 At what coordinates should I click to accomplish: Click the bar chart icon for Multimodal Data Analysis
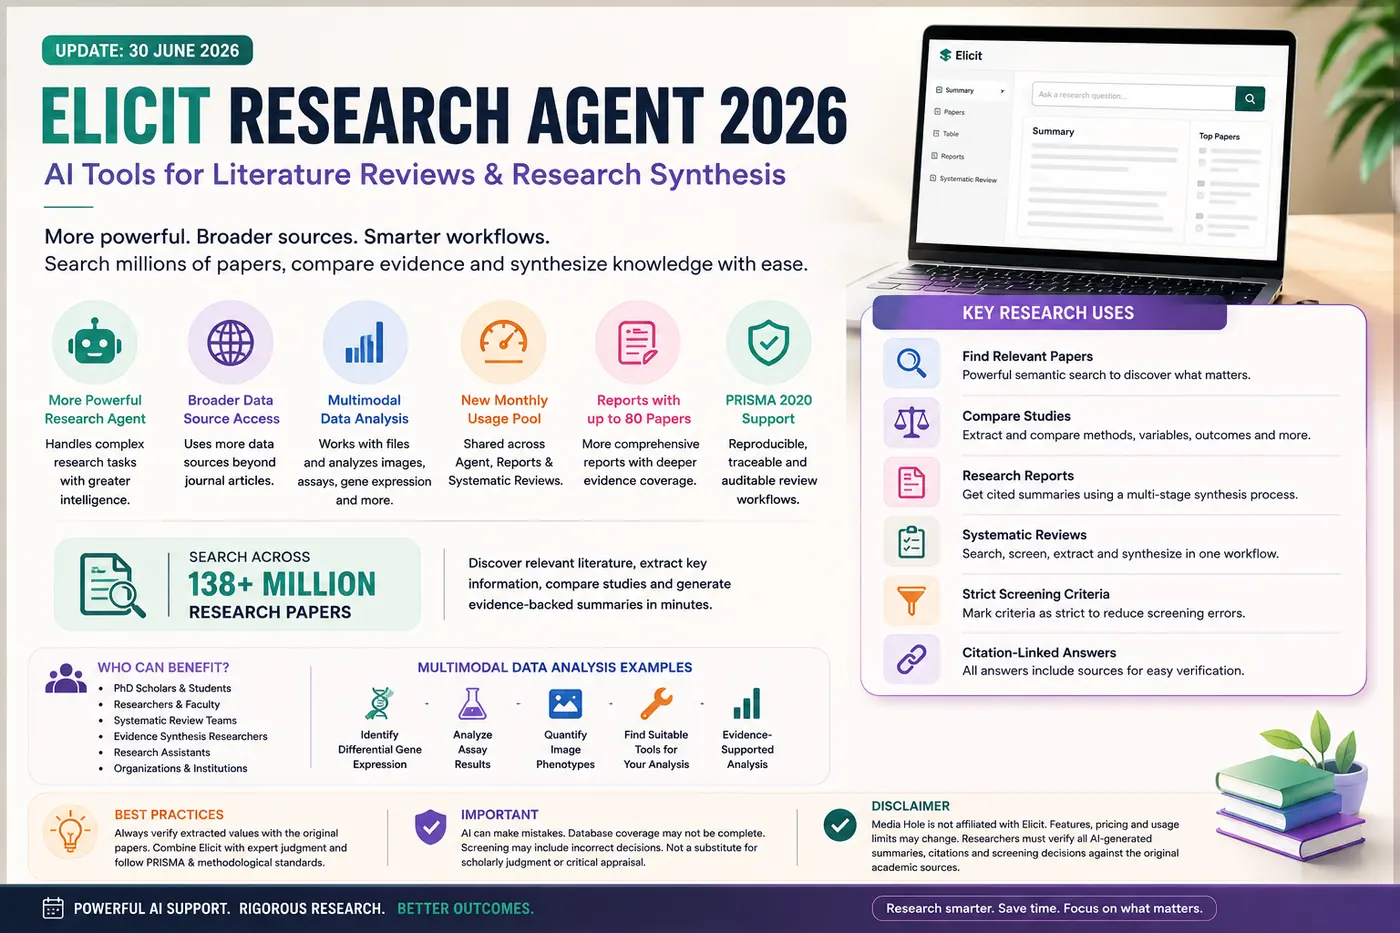(365, 343)
